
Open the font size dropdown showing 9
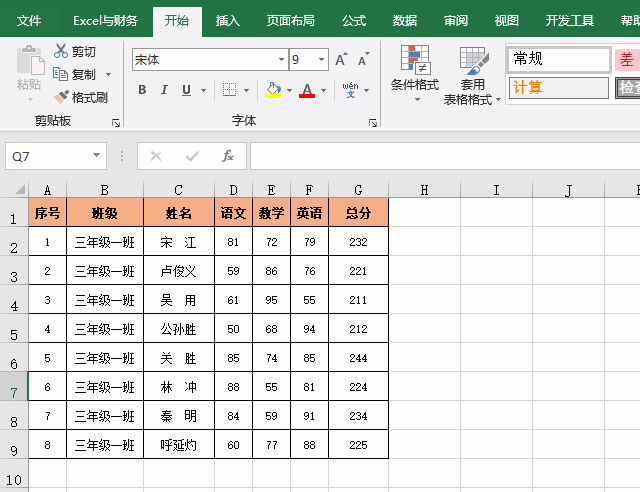(x=322, y=60)
